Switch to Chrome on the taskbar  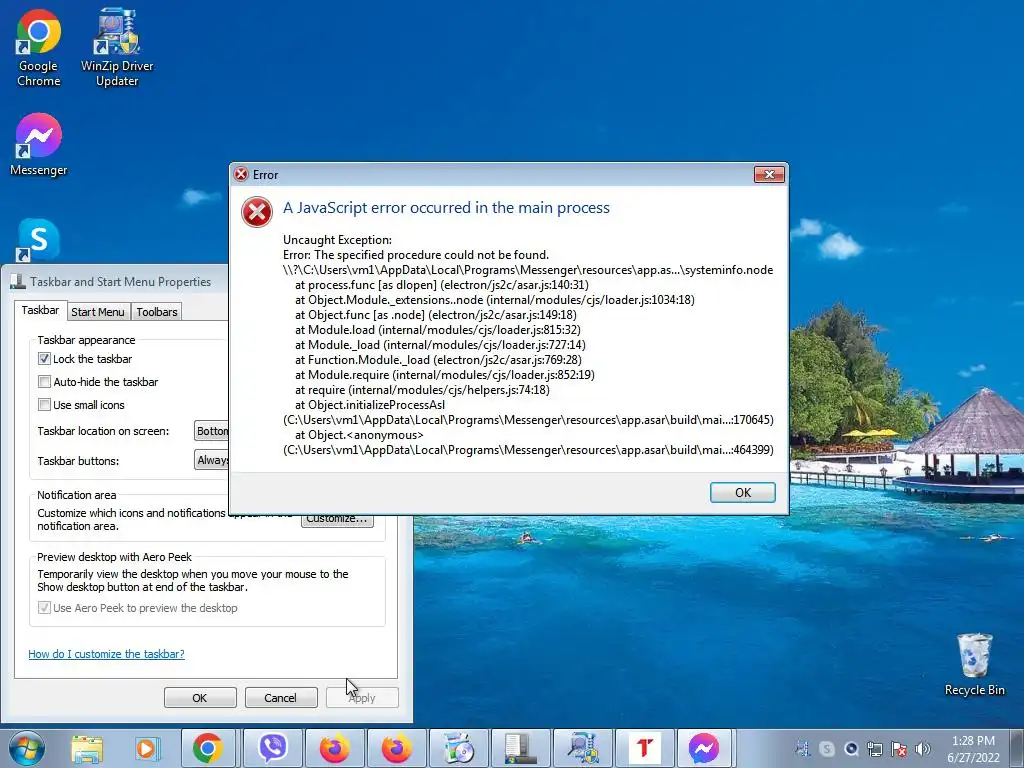click(208, 748)
